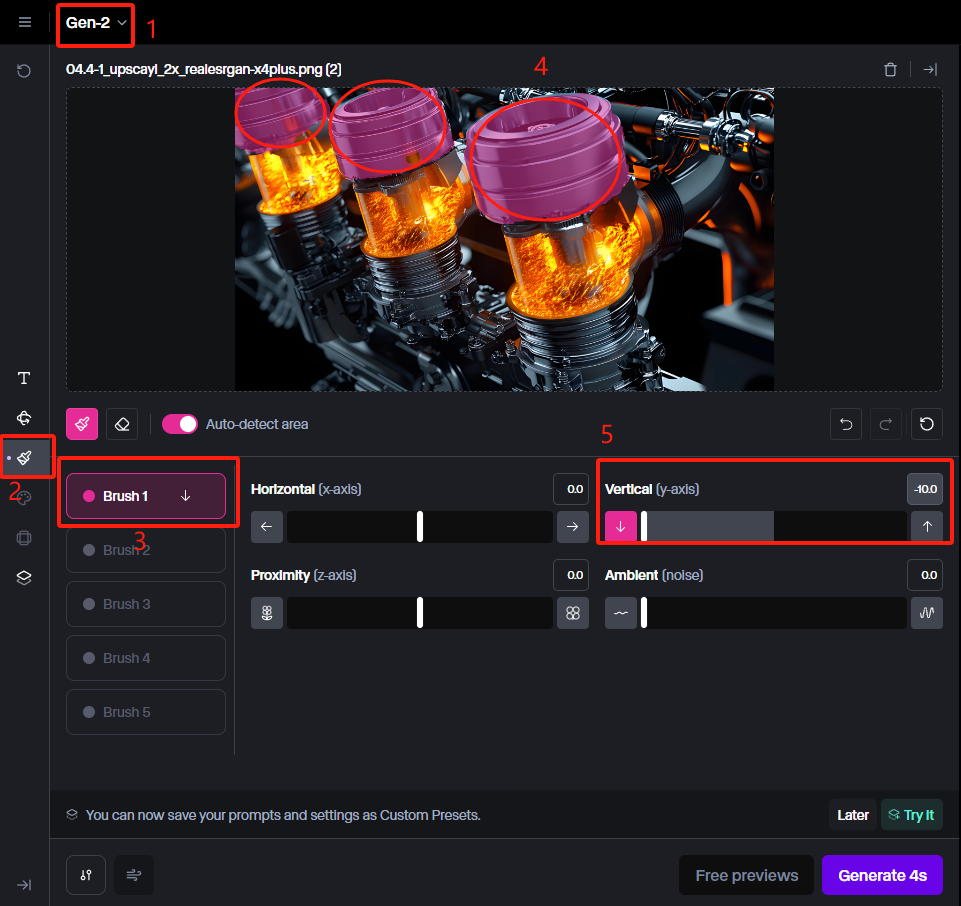Viewport: 961px width, 906px height.
Task: Click the image filename title text
Action: [203, 69]
